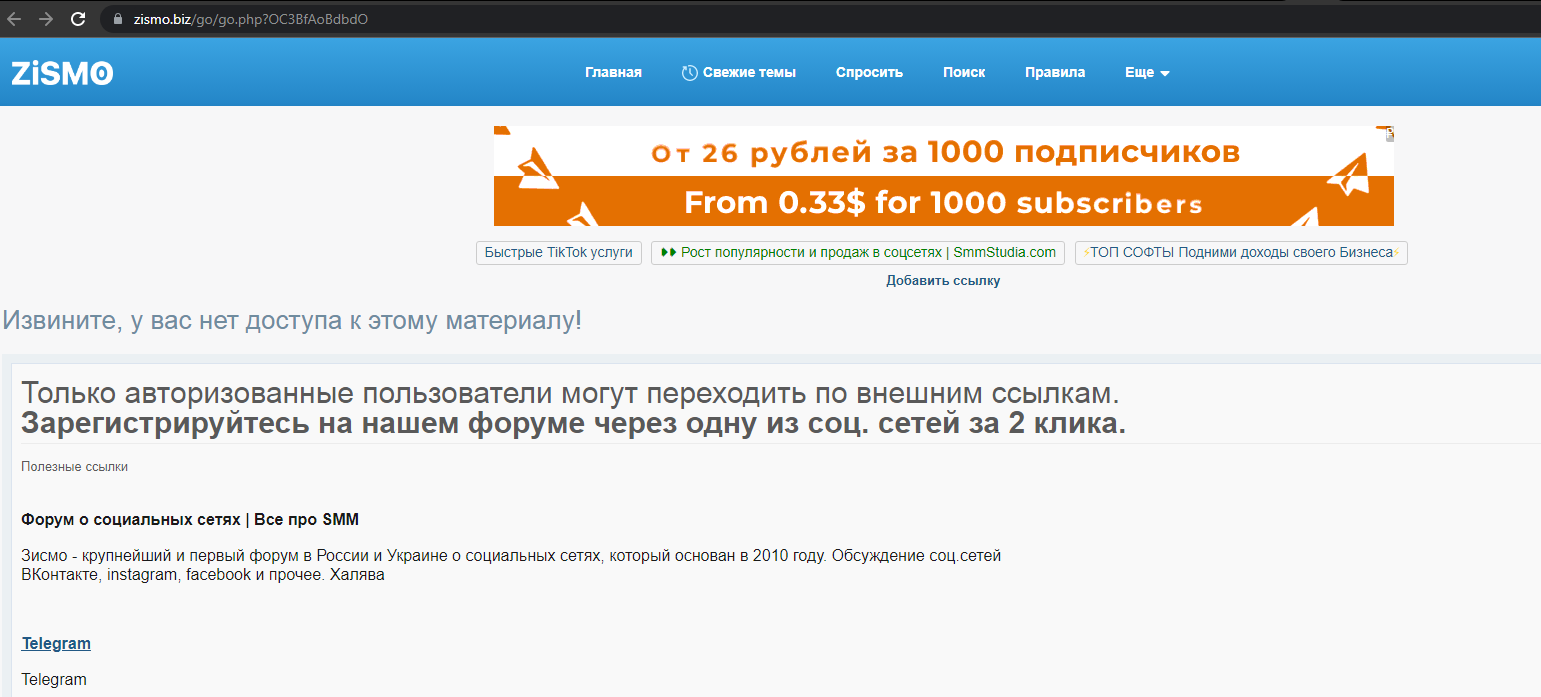1541x697 pixels.
Task: Click the Зисмо - крупнейший description paragraph
Action: pyautogui.click(x=511, y=565)
